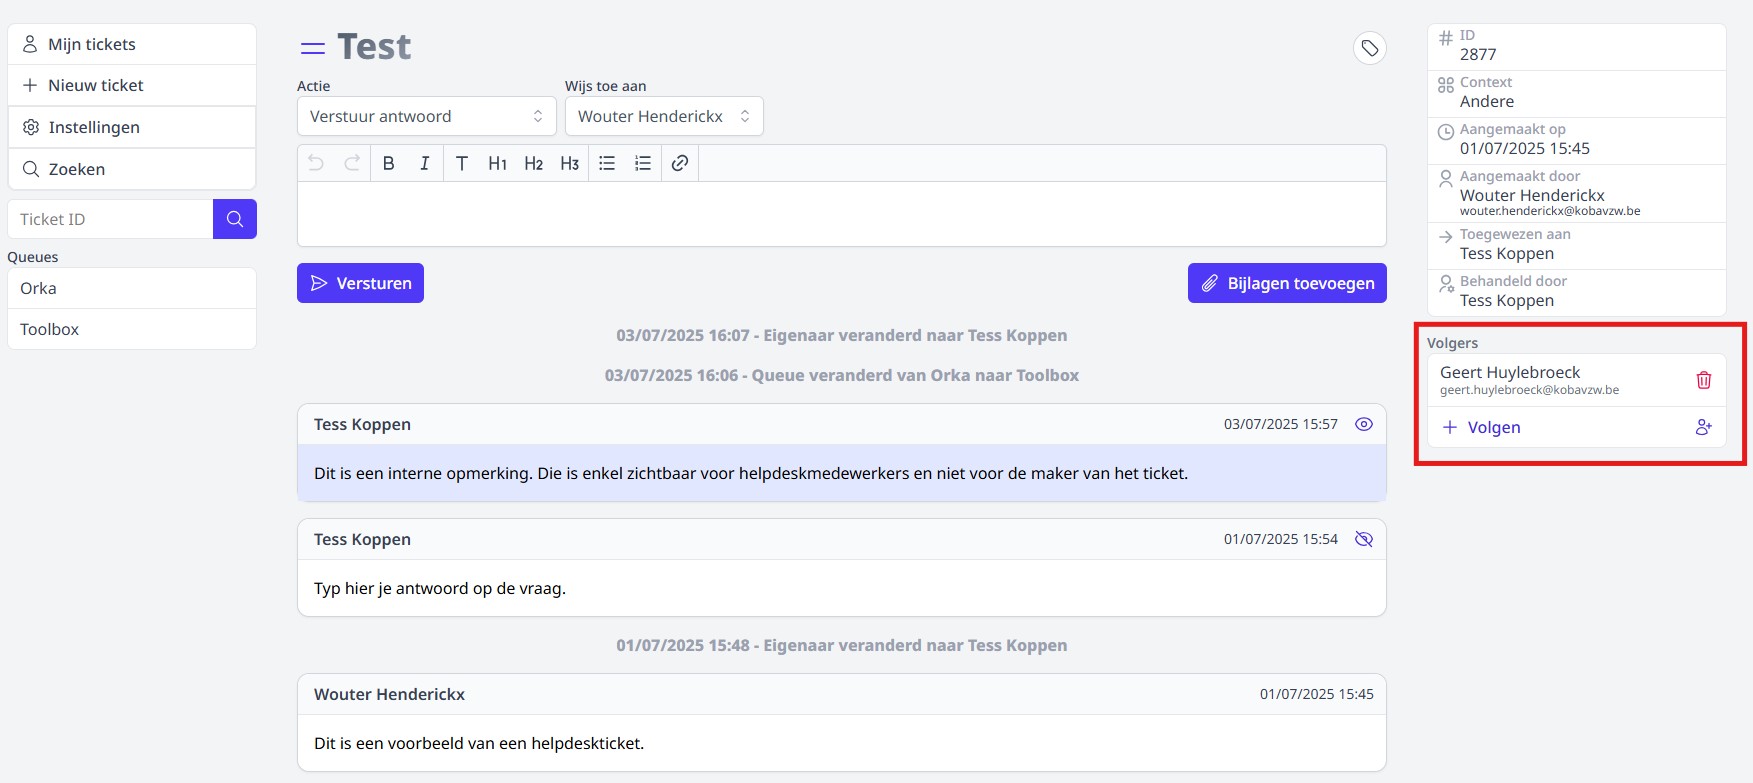Expand the 'Wijs toe aan' assignee dropdown
Image resolution: width=1753 pixels, height=783 pixels.
point(663,116)
